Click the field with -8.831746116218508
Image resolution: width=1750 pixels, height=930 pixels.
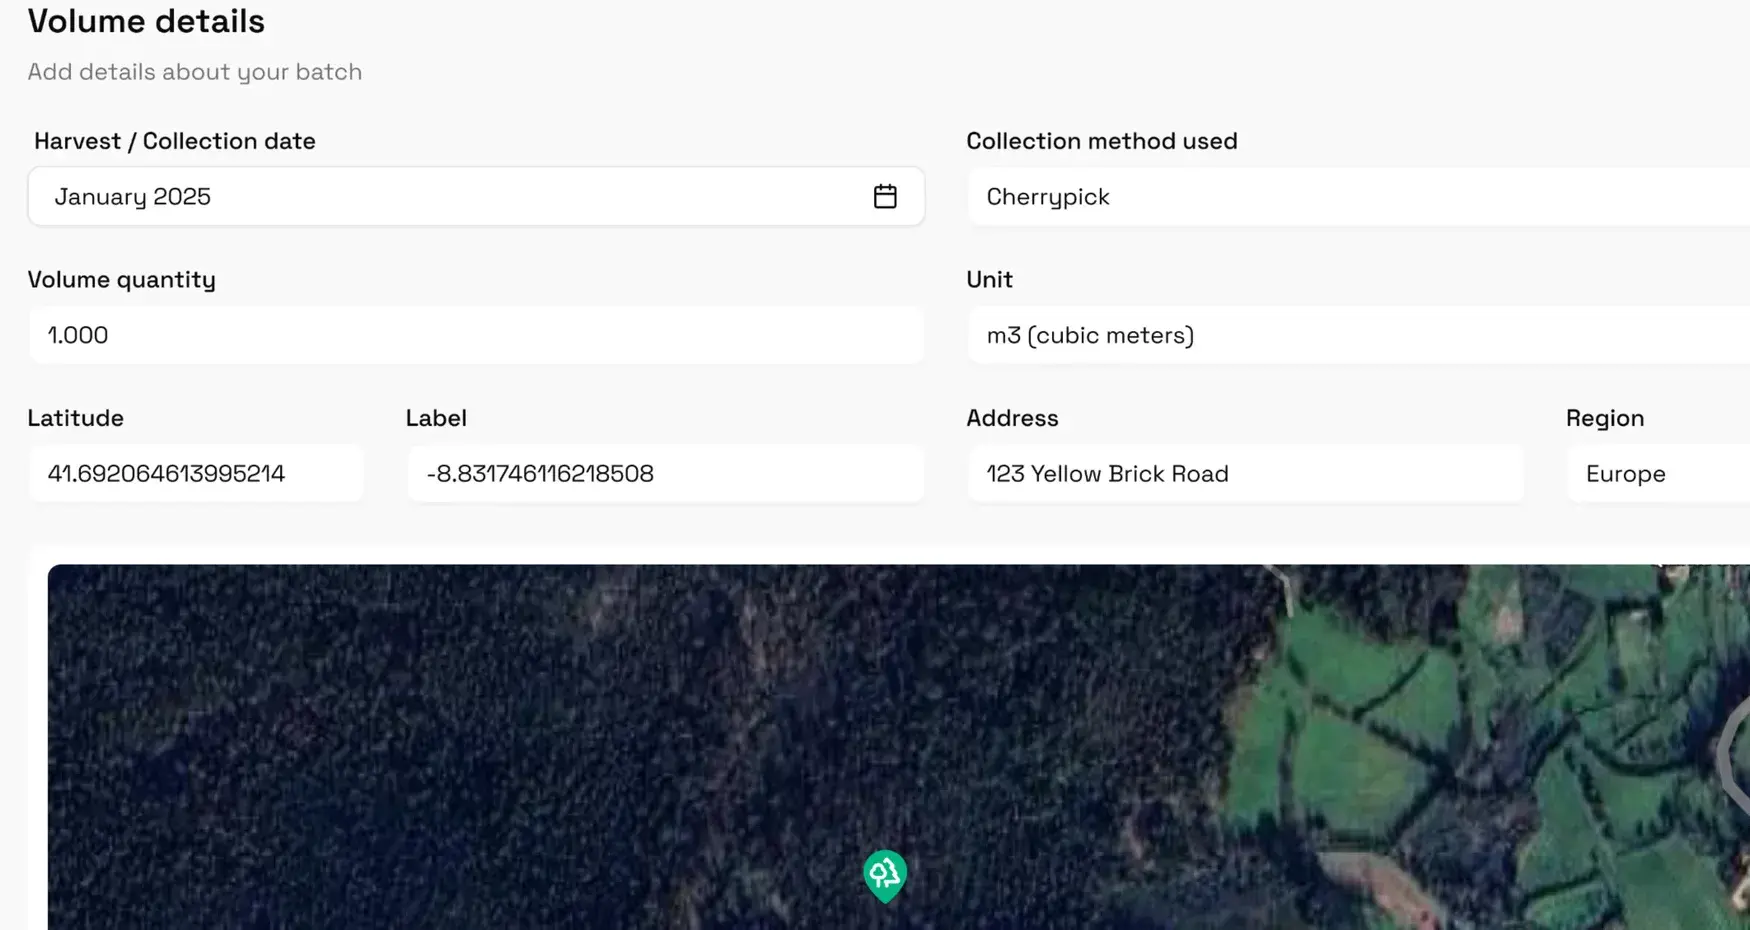pos(665,473)
